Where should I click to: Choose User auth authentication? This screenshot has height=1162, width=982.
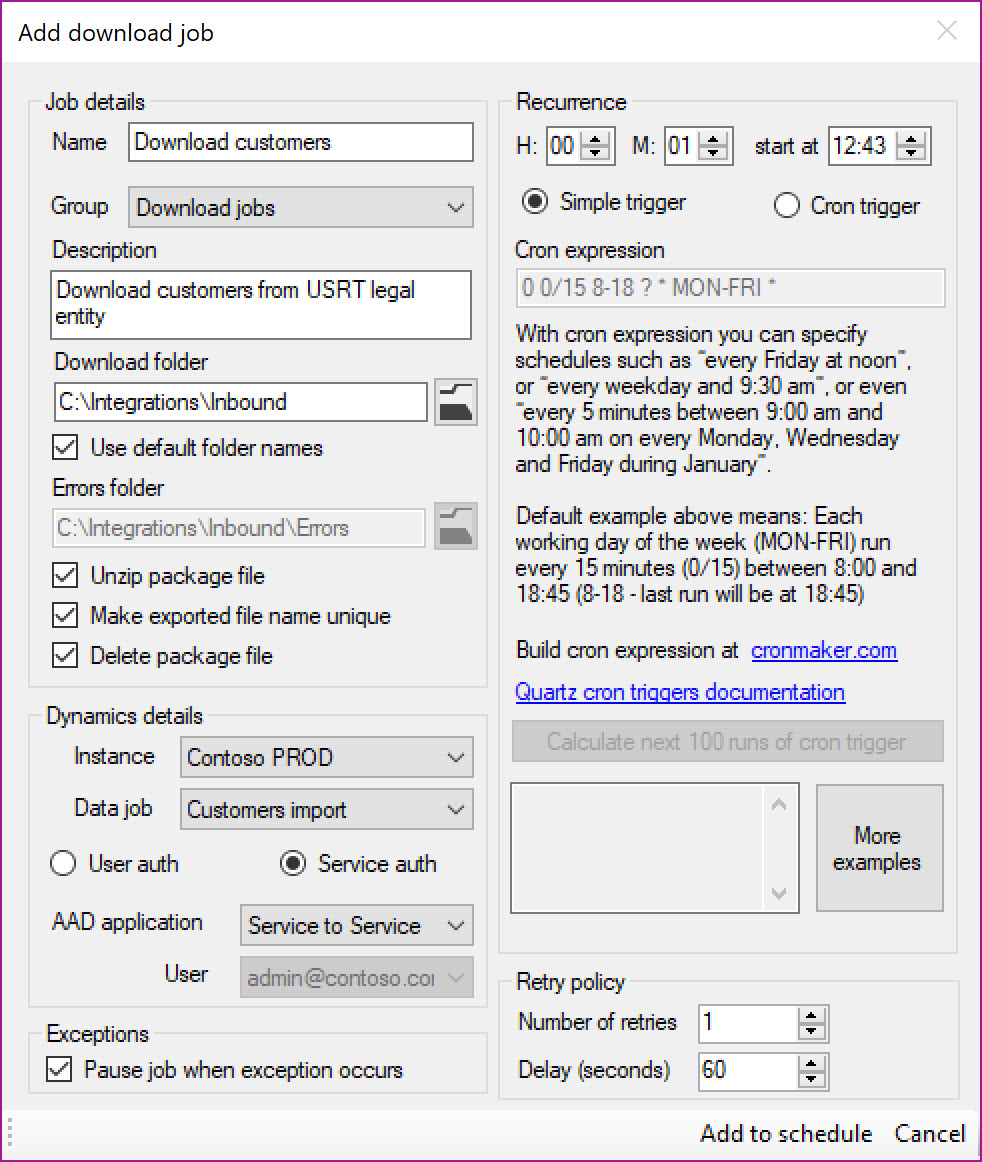(x=64, y=864)
